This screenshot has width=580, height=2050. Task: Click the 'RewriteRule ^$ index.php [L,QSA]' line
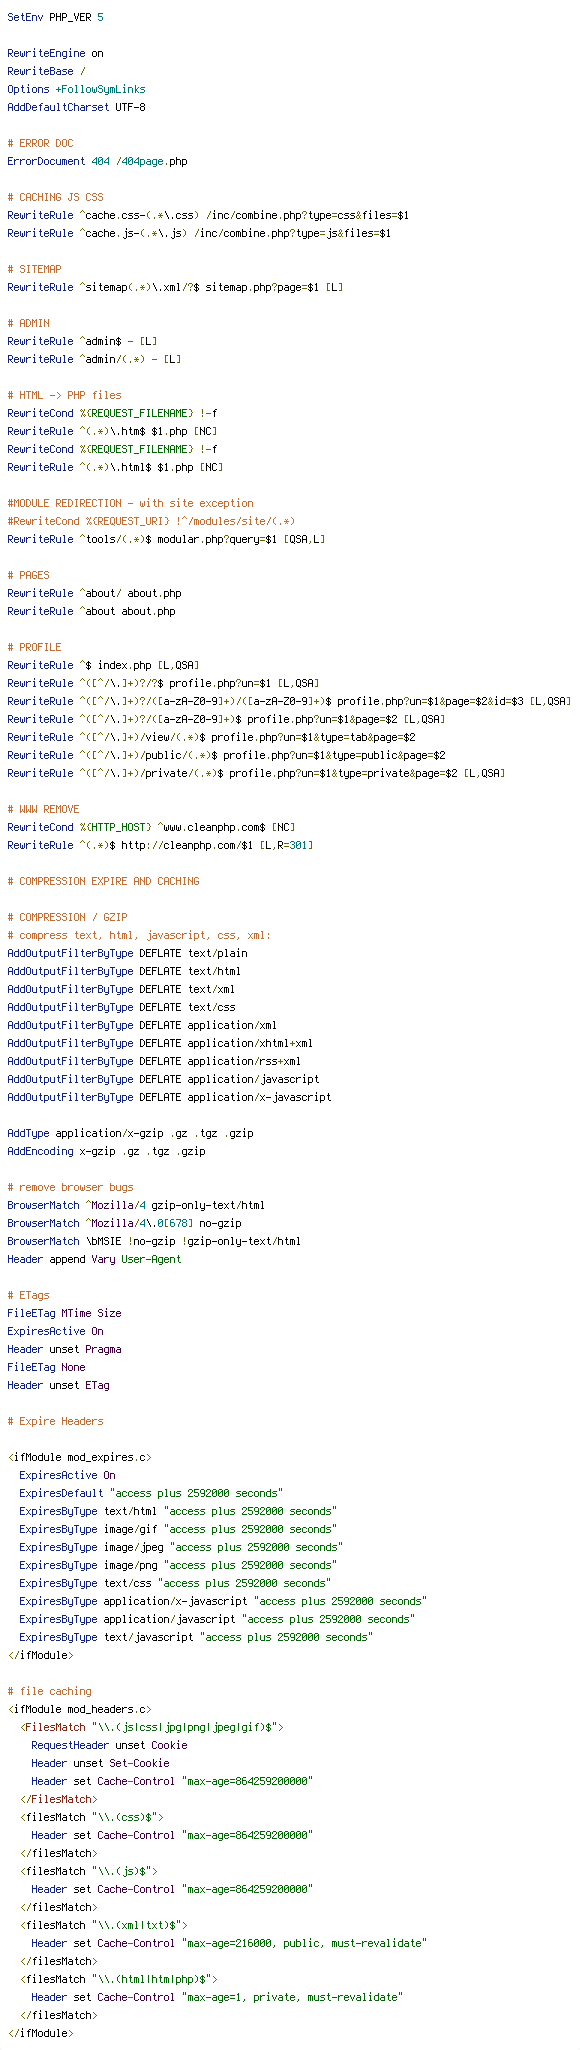[x=103, y=666]
